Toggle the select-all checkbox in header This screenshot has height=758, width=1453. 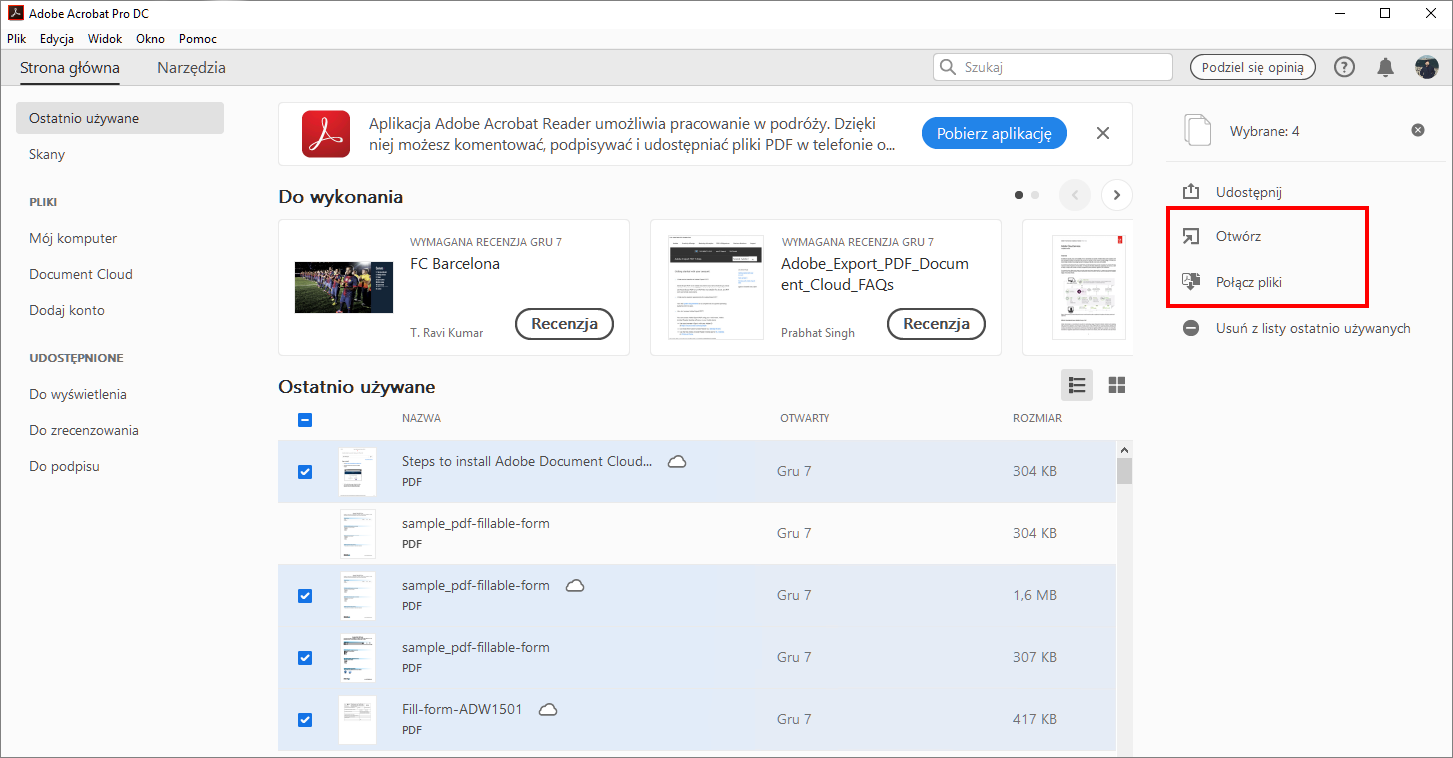305,420
